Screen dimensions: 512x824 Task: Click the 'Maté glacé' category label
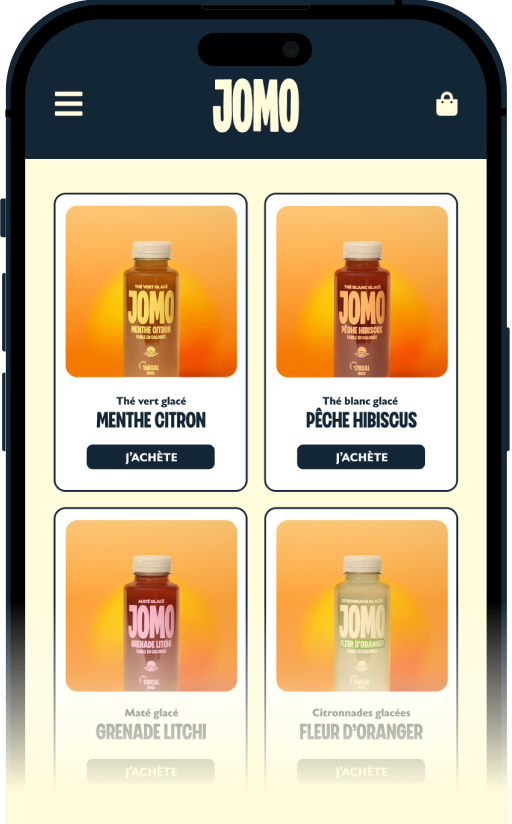(x=151, y=713)
